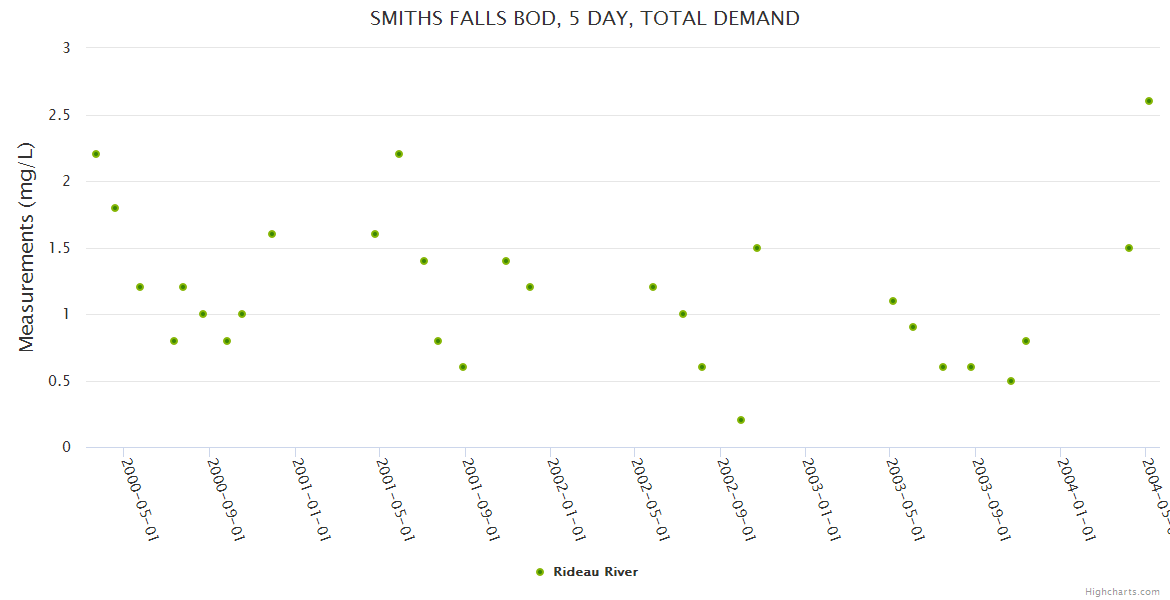Screen dimensions: 1170x600
Task: Click the 2001-01-01 x-axis label
Action: pyautogui.click(x=312, y=499)
